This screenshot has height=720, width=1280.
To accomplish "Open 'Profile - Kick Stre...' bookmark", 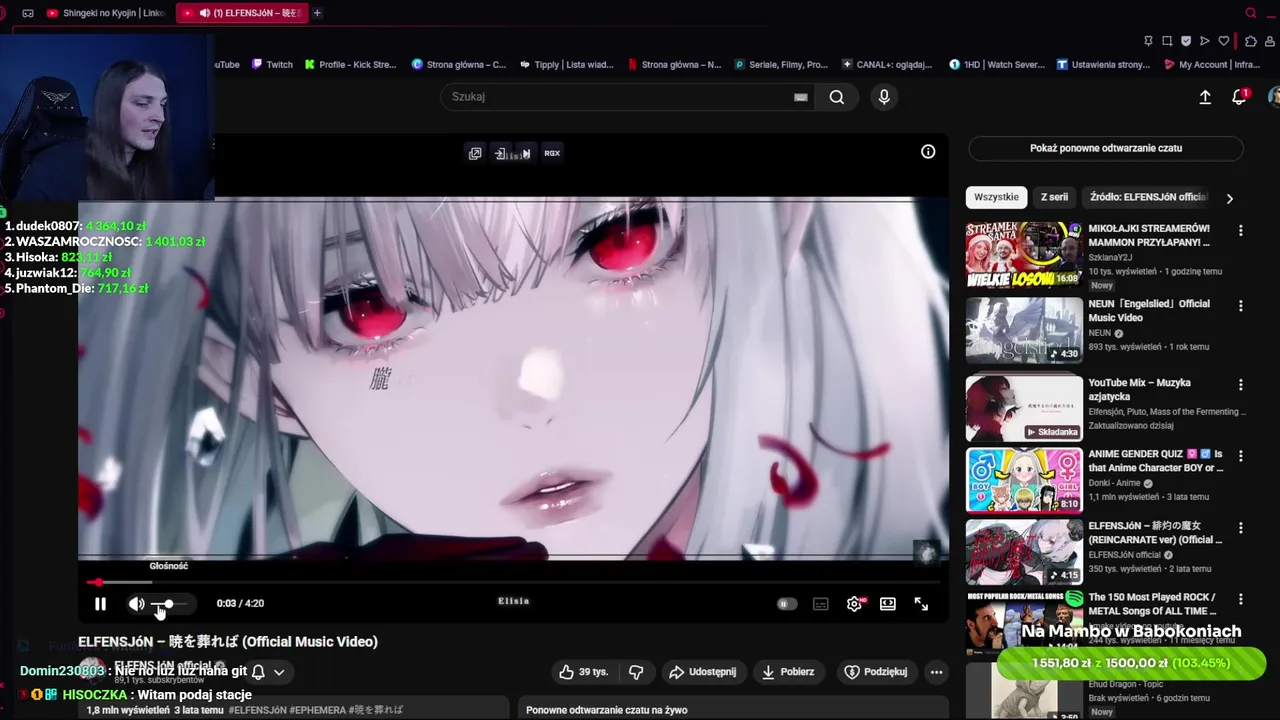I will tap(351, 65).
